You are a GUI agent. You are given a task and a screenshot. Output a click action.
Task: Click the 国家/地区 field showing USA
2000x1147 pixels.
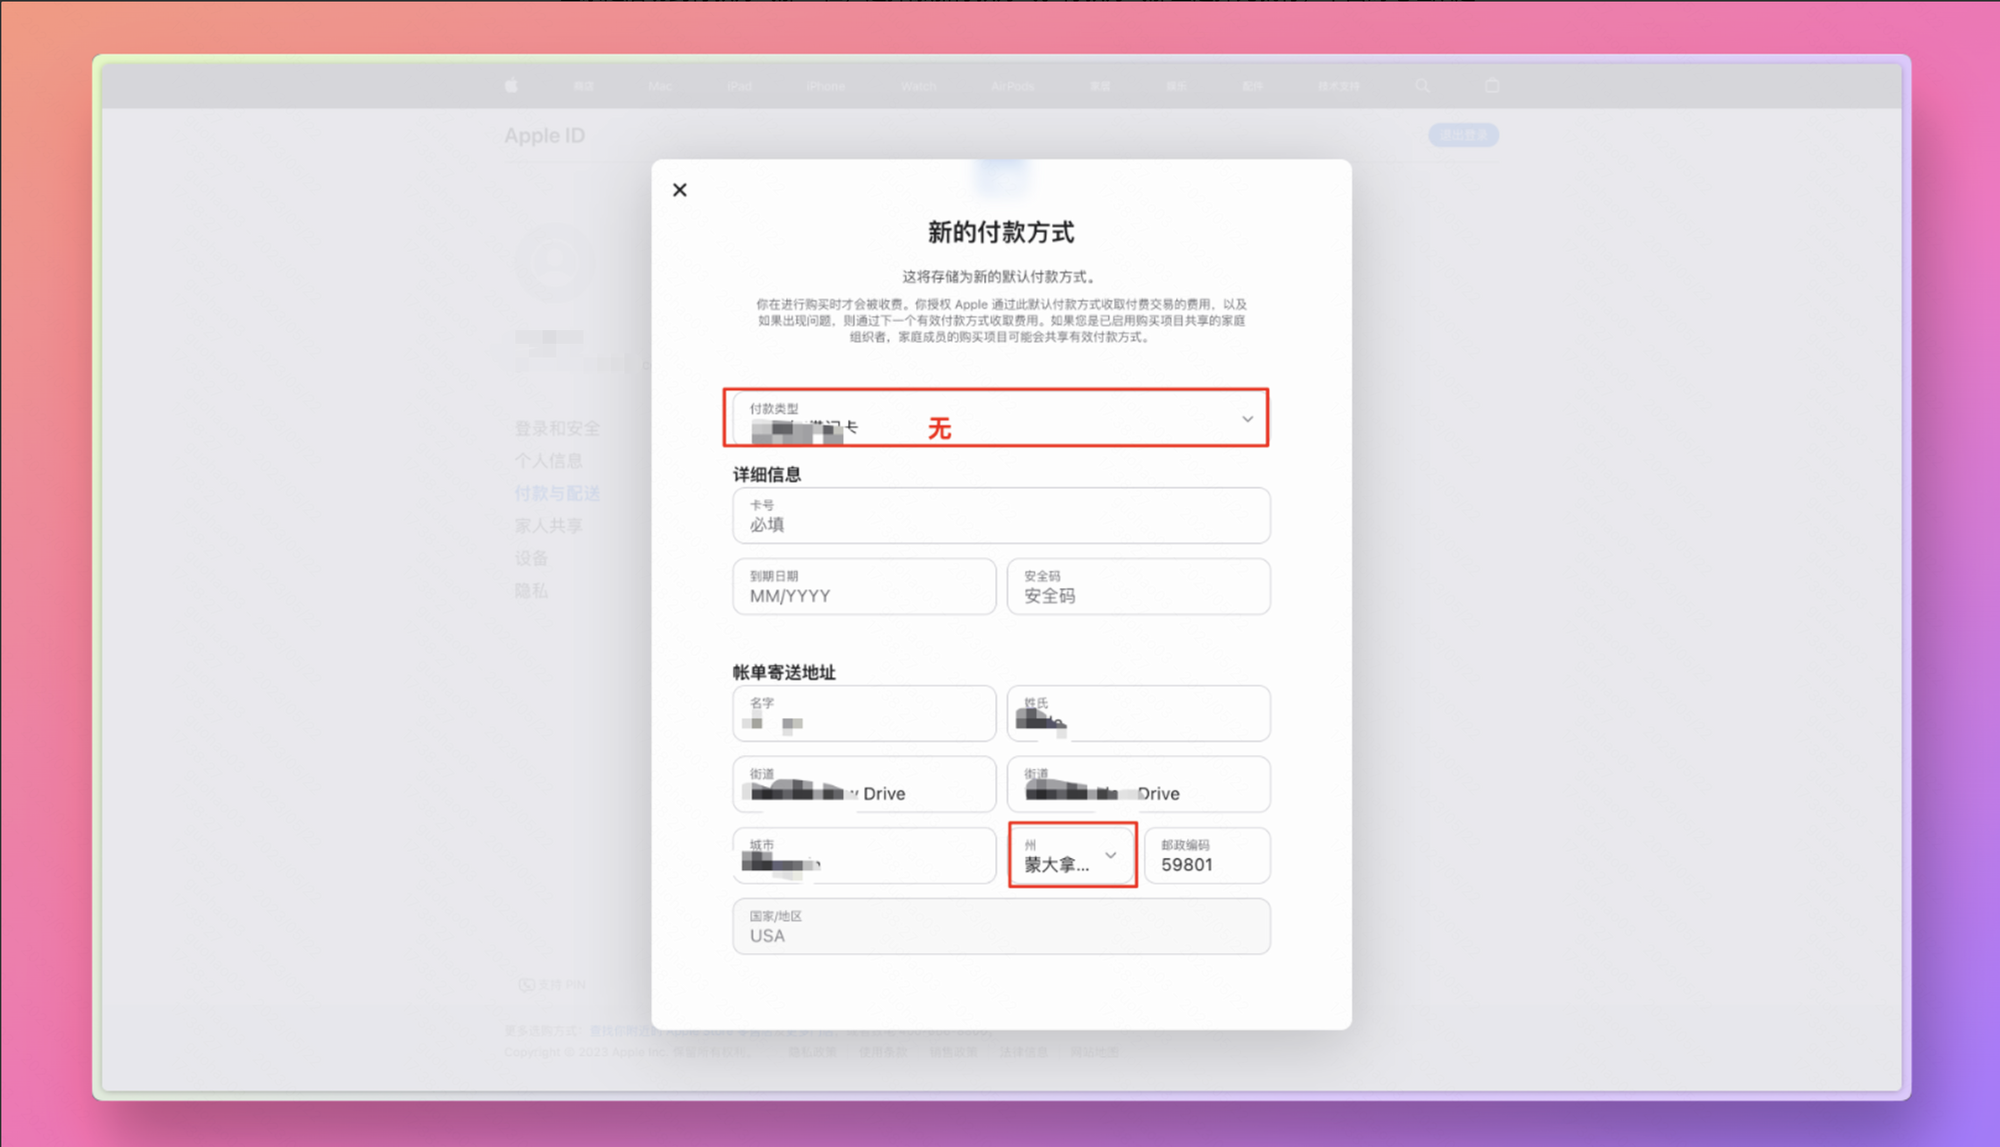(1001, 926)
